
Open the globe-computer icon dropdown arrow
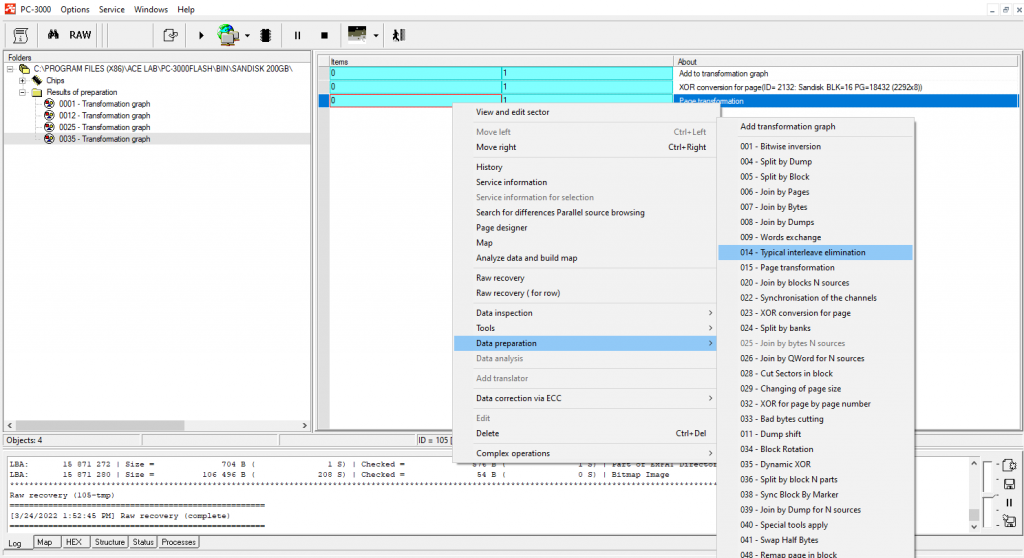[x=247, y=35]
